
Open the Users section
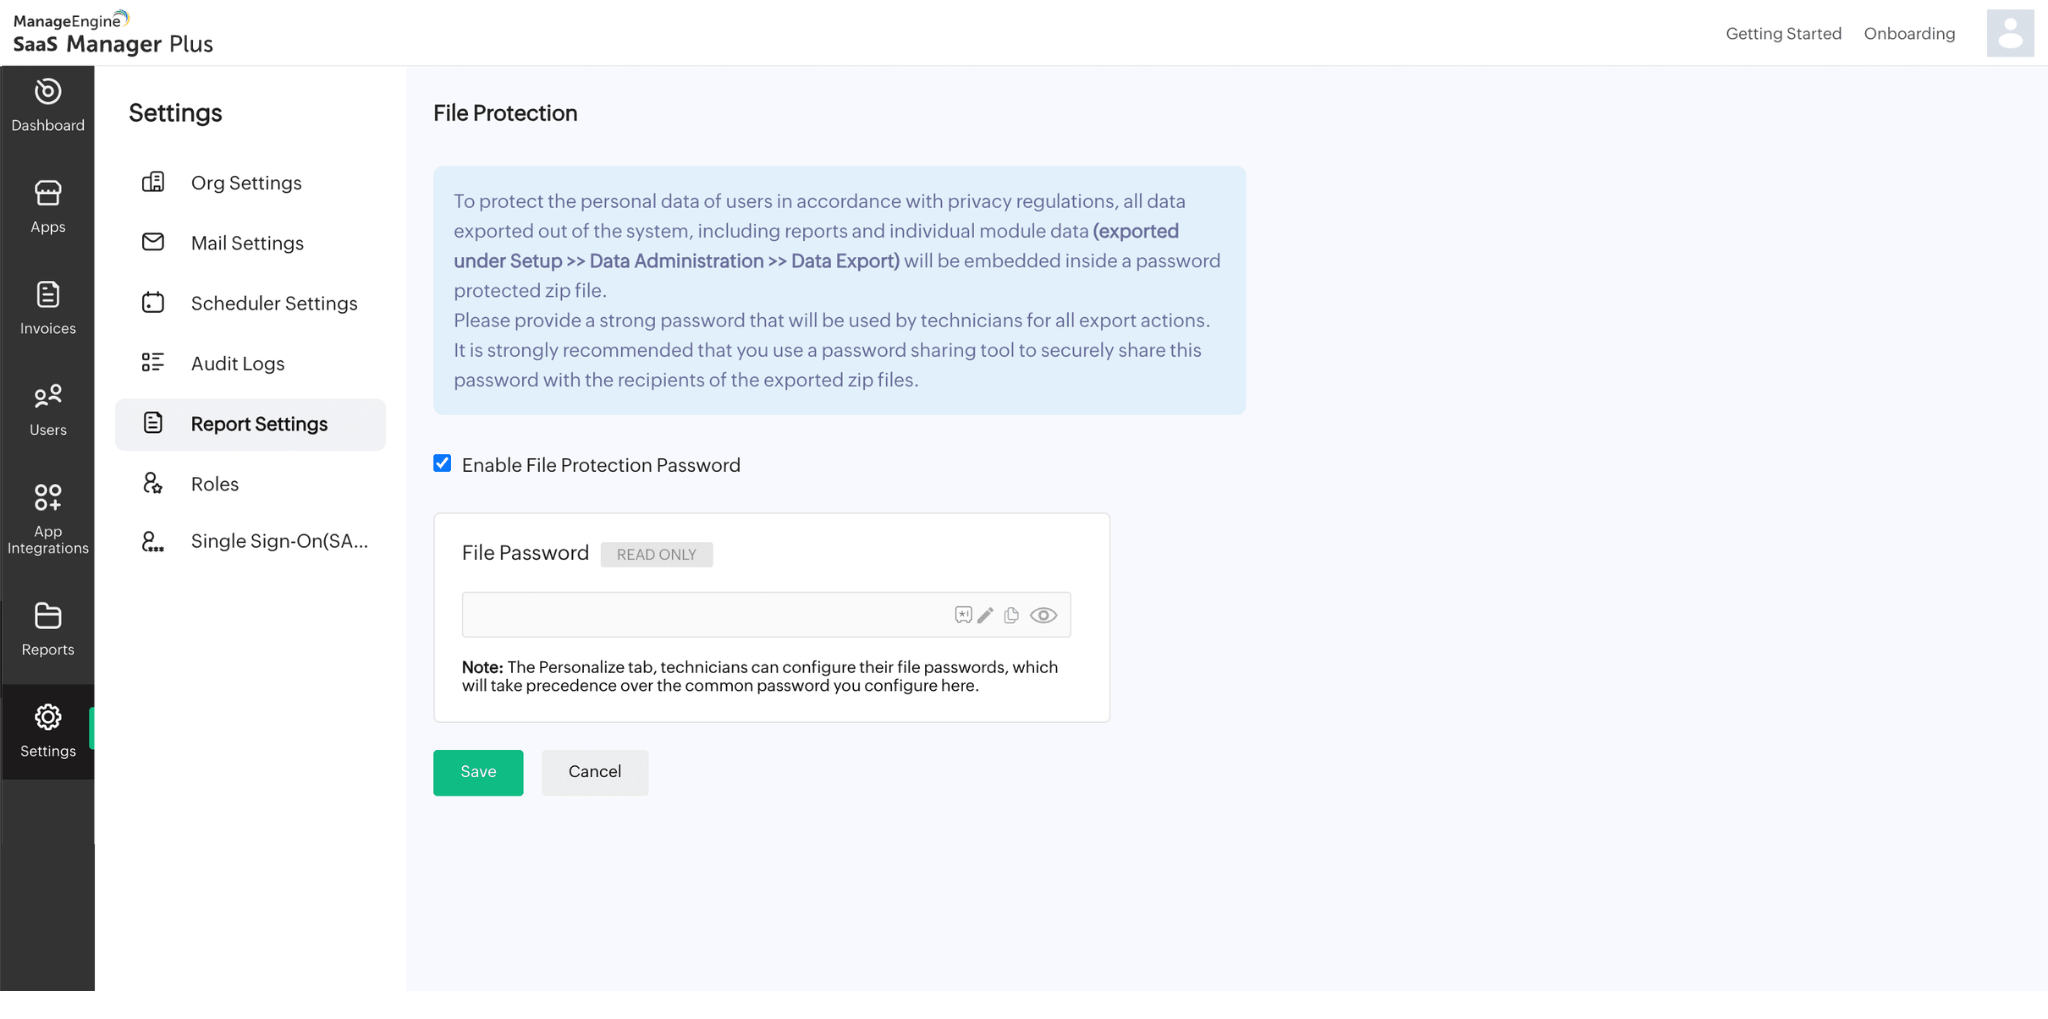[x=48, y=410]
